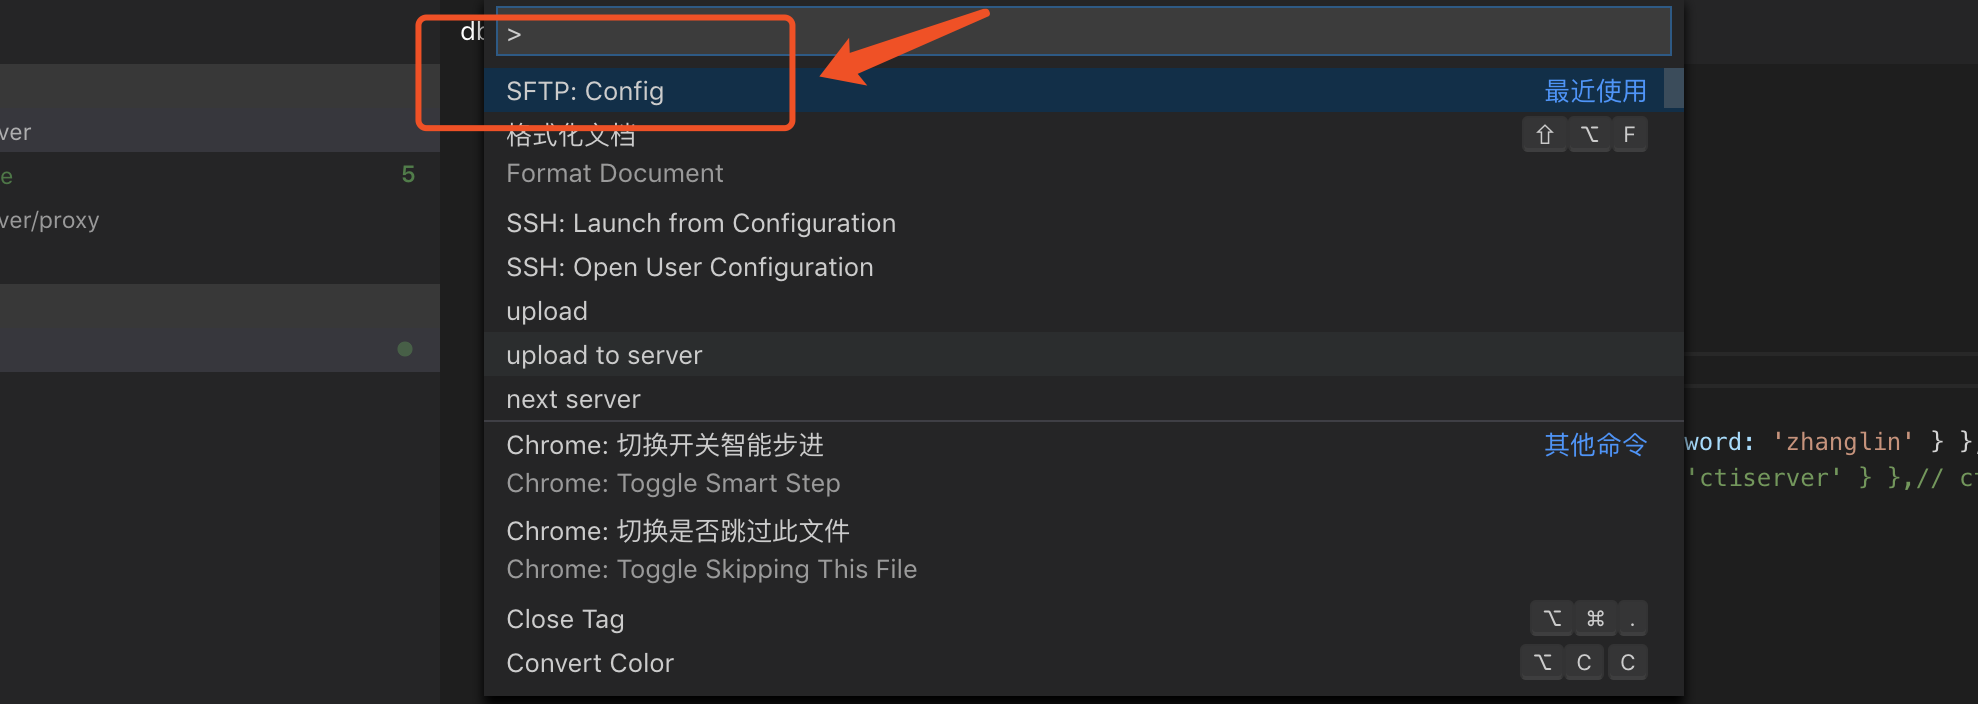Click the F key badge next to Format Document
Image resolution: width=1978 pixels, height=704 pixels.
[1630, 133]
